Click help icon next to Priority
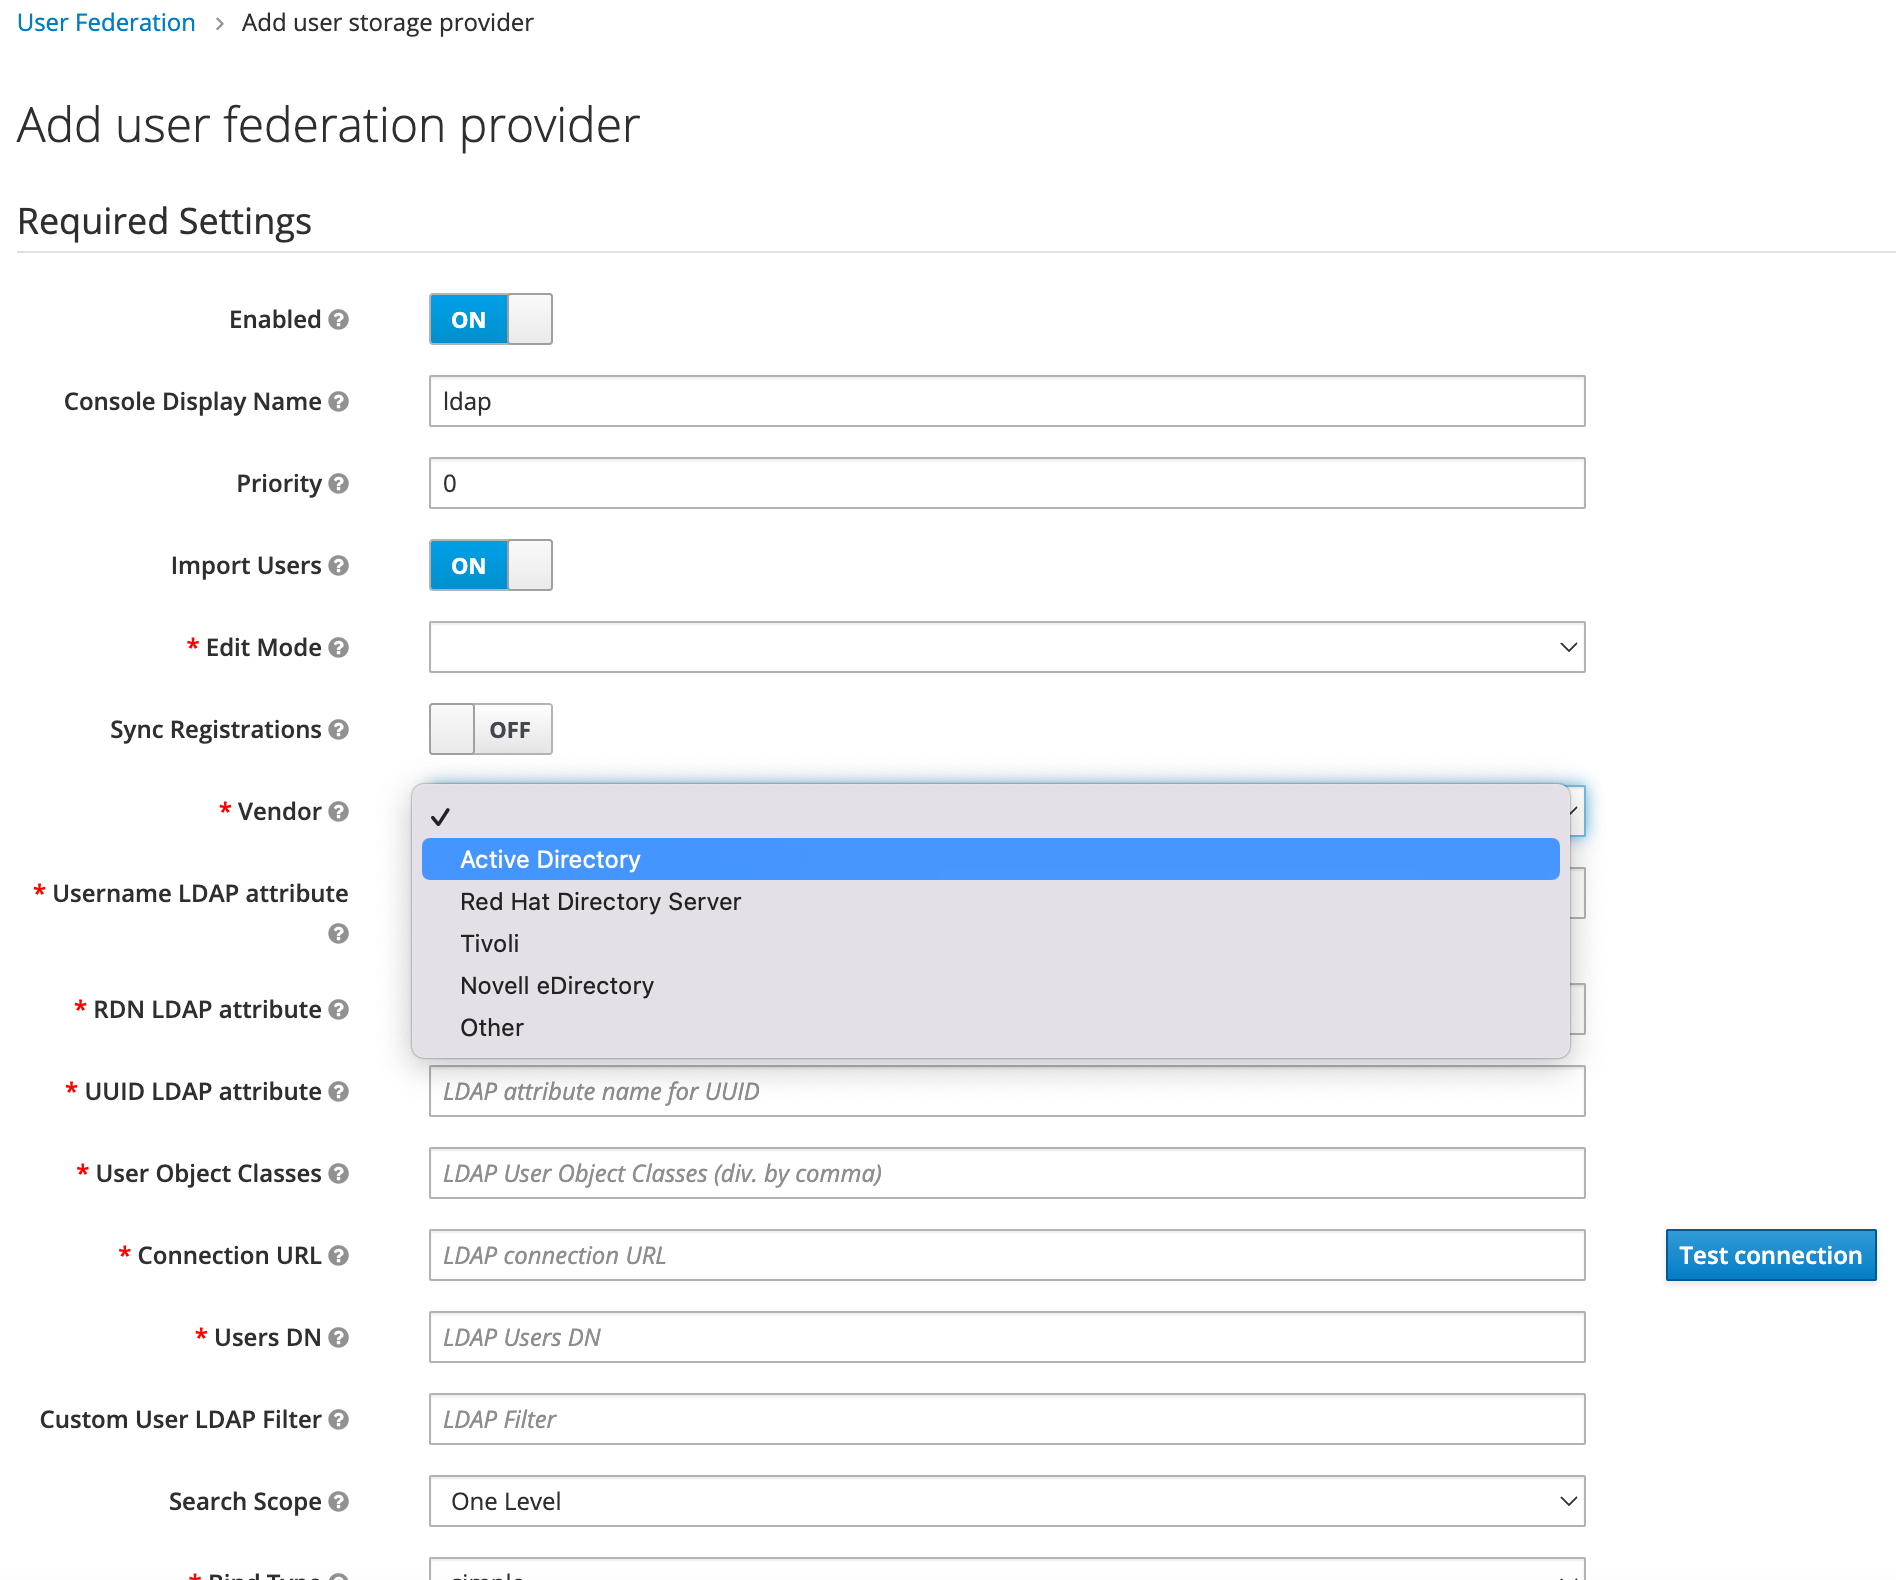 (x=339, y=483)
